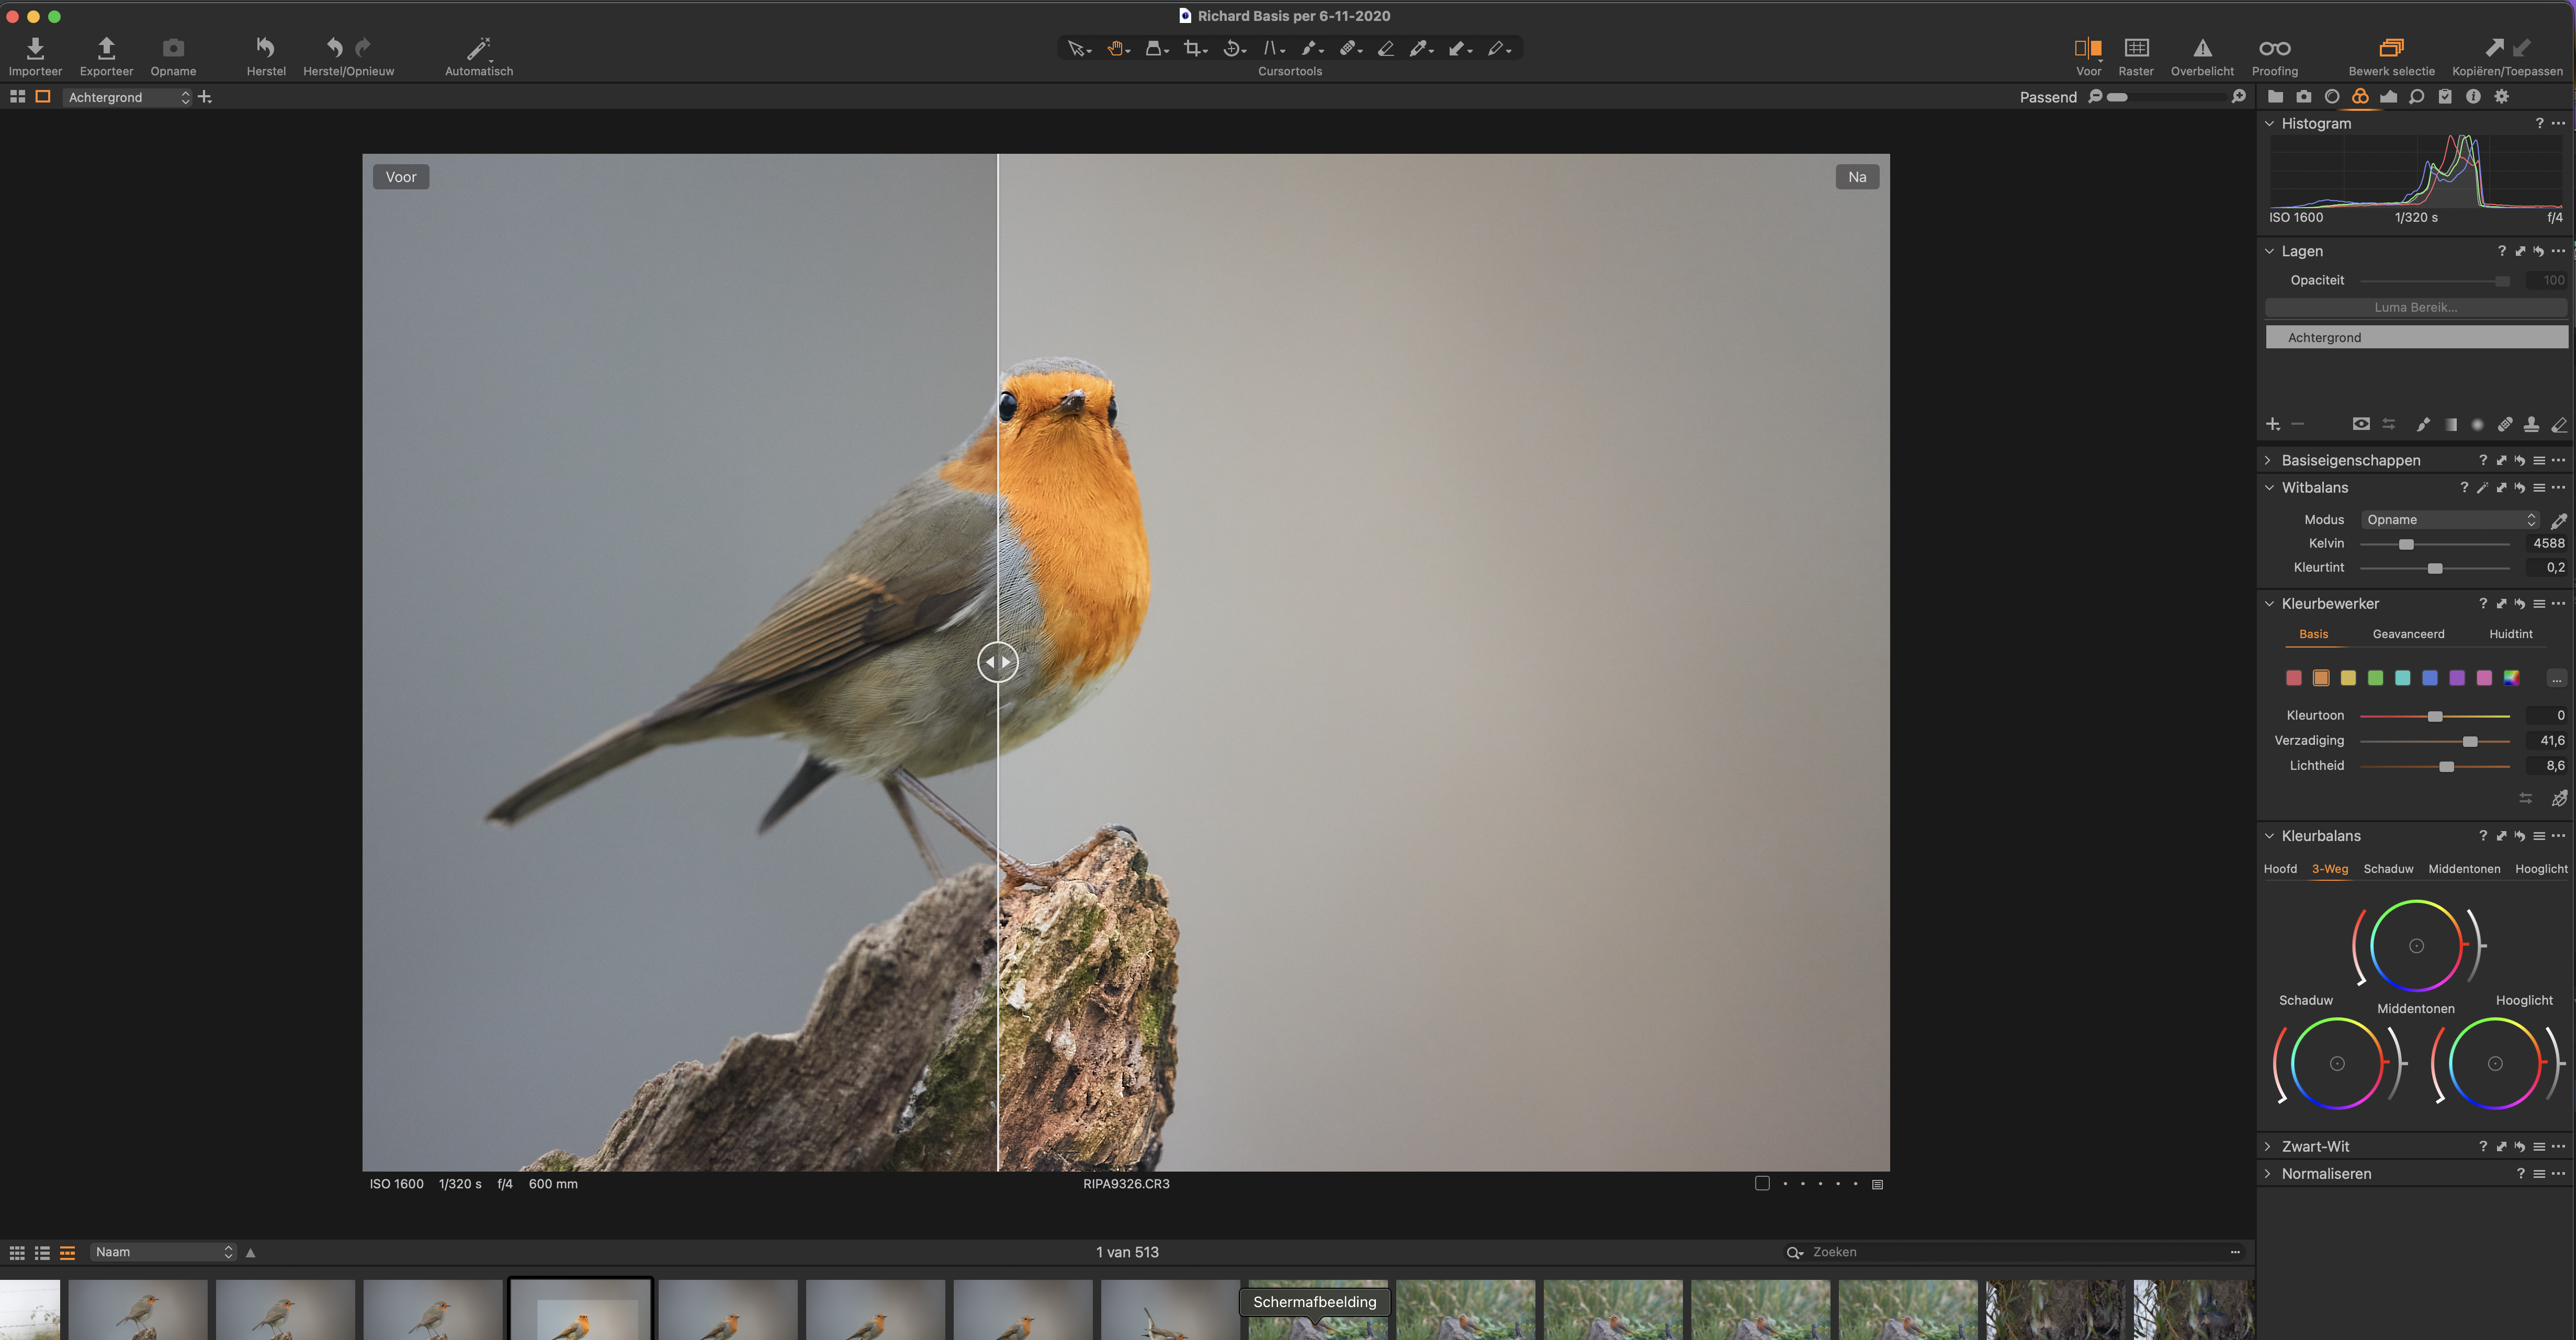
Task: Select the Schaduw tab in Kleurbalans
Action: (x=2387, y=869)
